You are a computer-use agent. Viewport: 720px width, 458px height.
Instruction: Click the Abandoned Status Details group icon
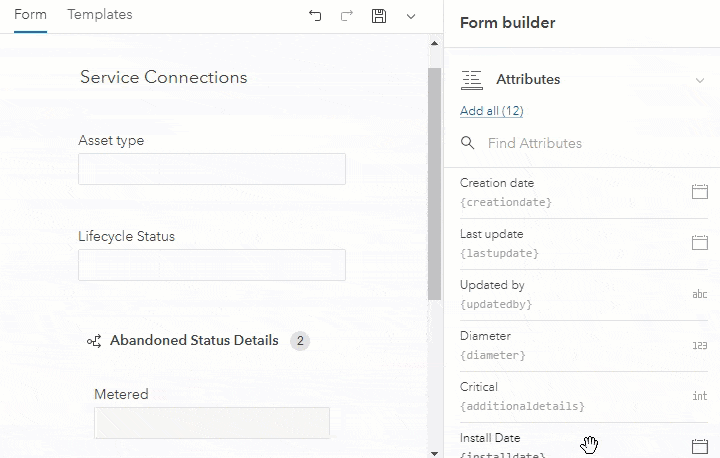coord(94,341)
